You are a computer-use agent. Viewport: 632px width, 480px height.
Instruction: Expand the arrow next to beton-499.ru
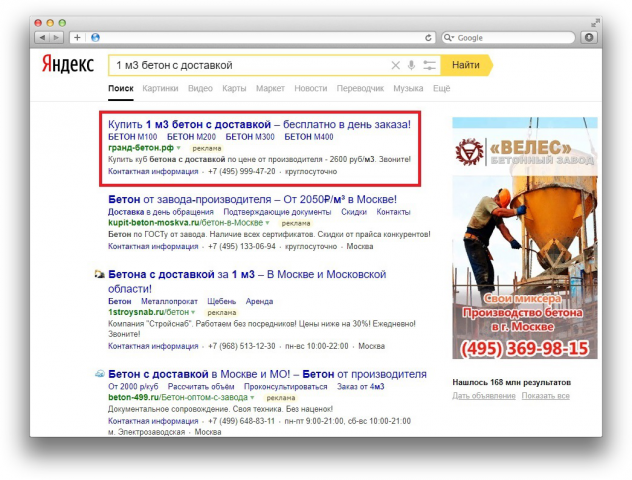[252, 397]
